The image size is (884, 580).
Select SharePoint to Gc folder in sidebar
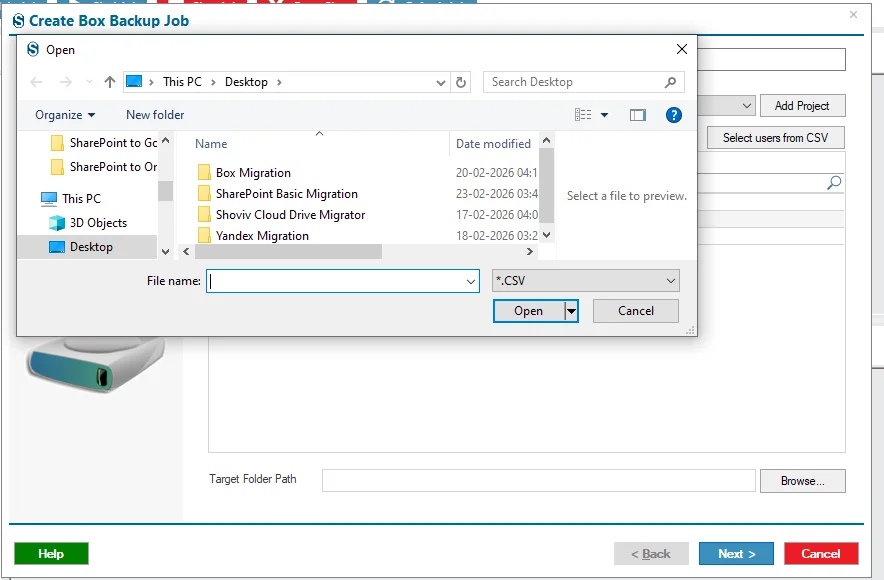(104, 143)
